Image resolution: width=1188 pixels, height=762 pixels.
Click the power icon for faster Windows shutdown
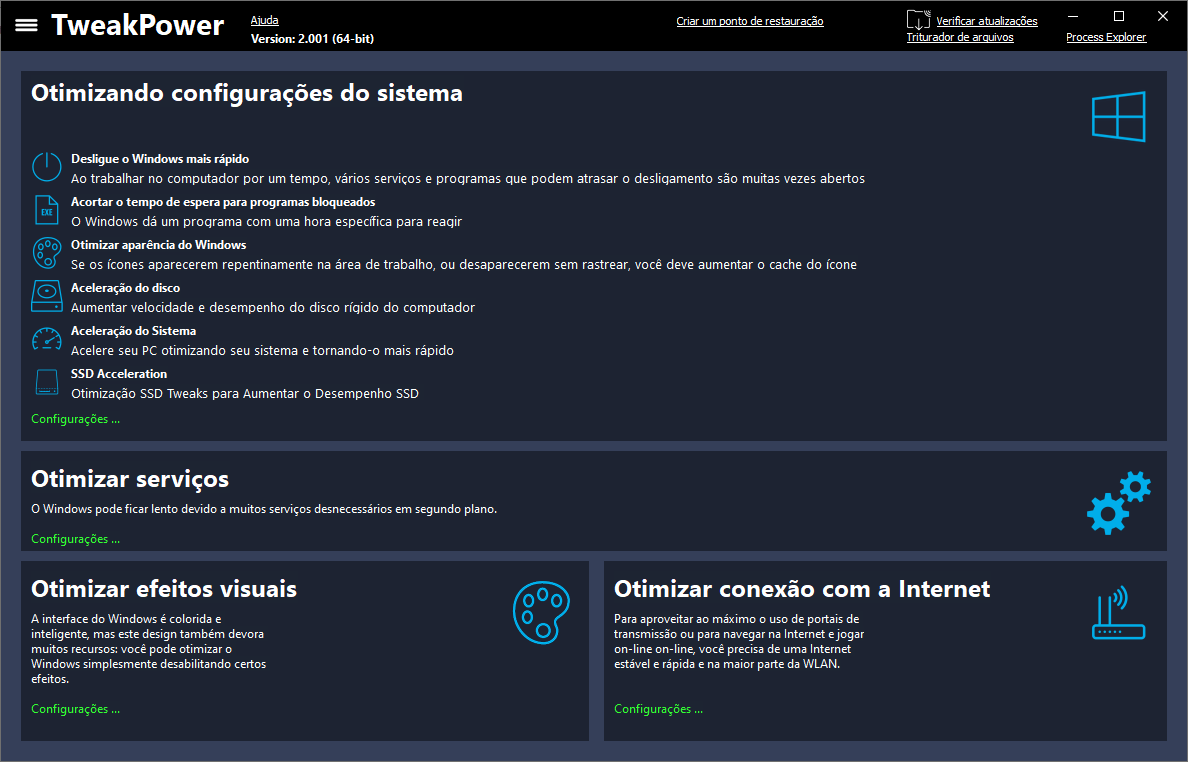[46, 167]
